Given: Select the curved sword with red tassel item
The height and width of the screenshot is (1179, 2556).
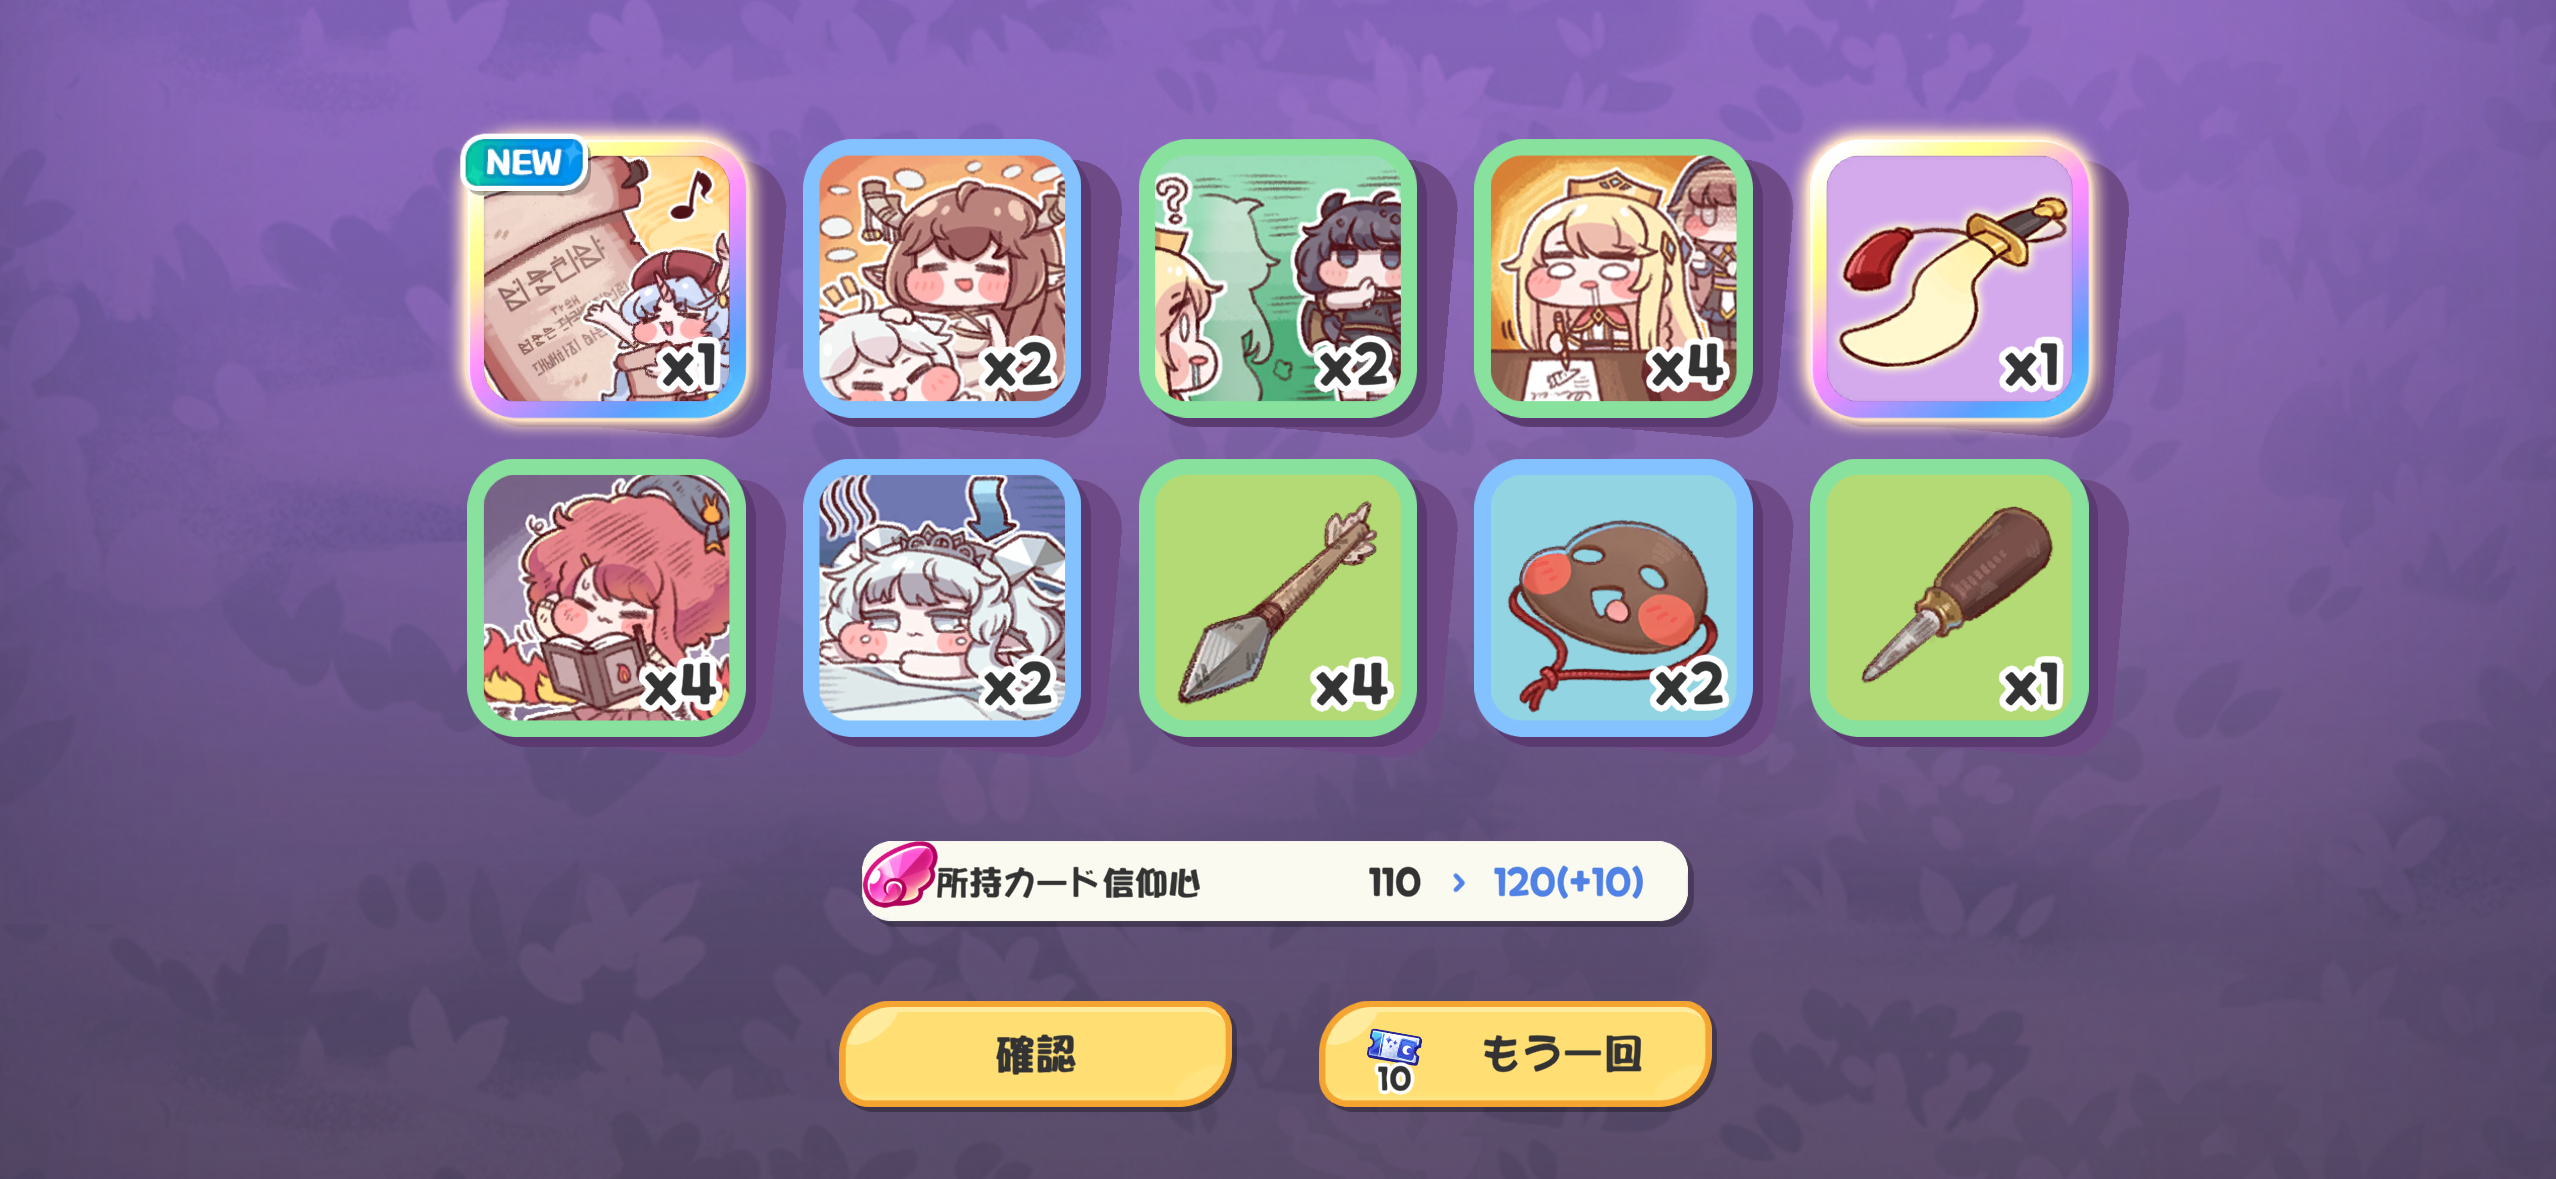Looking at the screenshot, I should pos(1949,278).
